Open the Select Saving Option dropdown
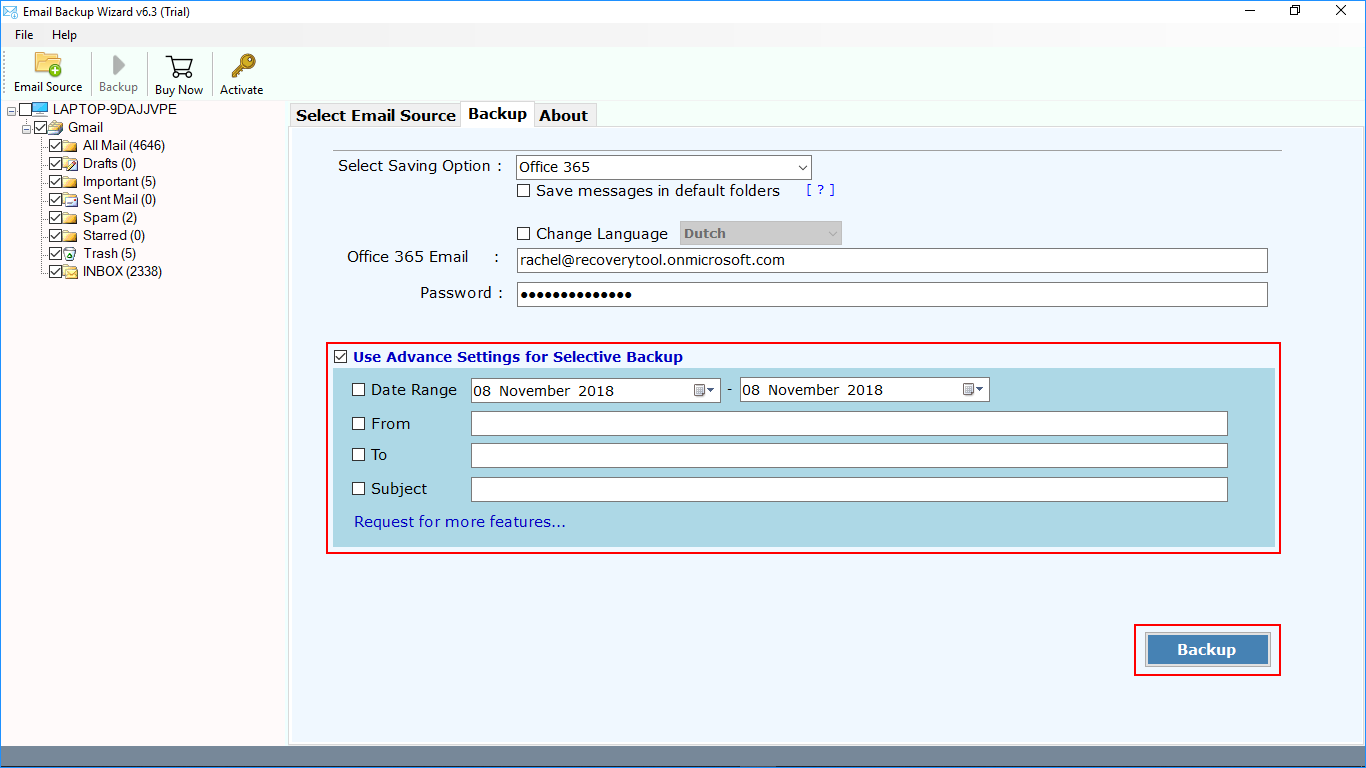The height and width of the screenshot is (768, 1366). (664, 167)
